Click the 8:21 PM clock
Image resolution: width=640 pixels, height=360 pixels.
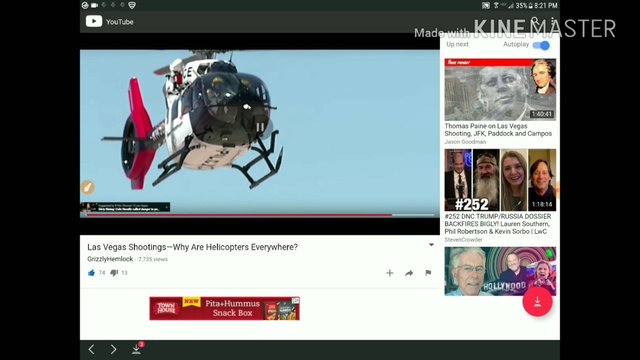tap(546, 5)
